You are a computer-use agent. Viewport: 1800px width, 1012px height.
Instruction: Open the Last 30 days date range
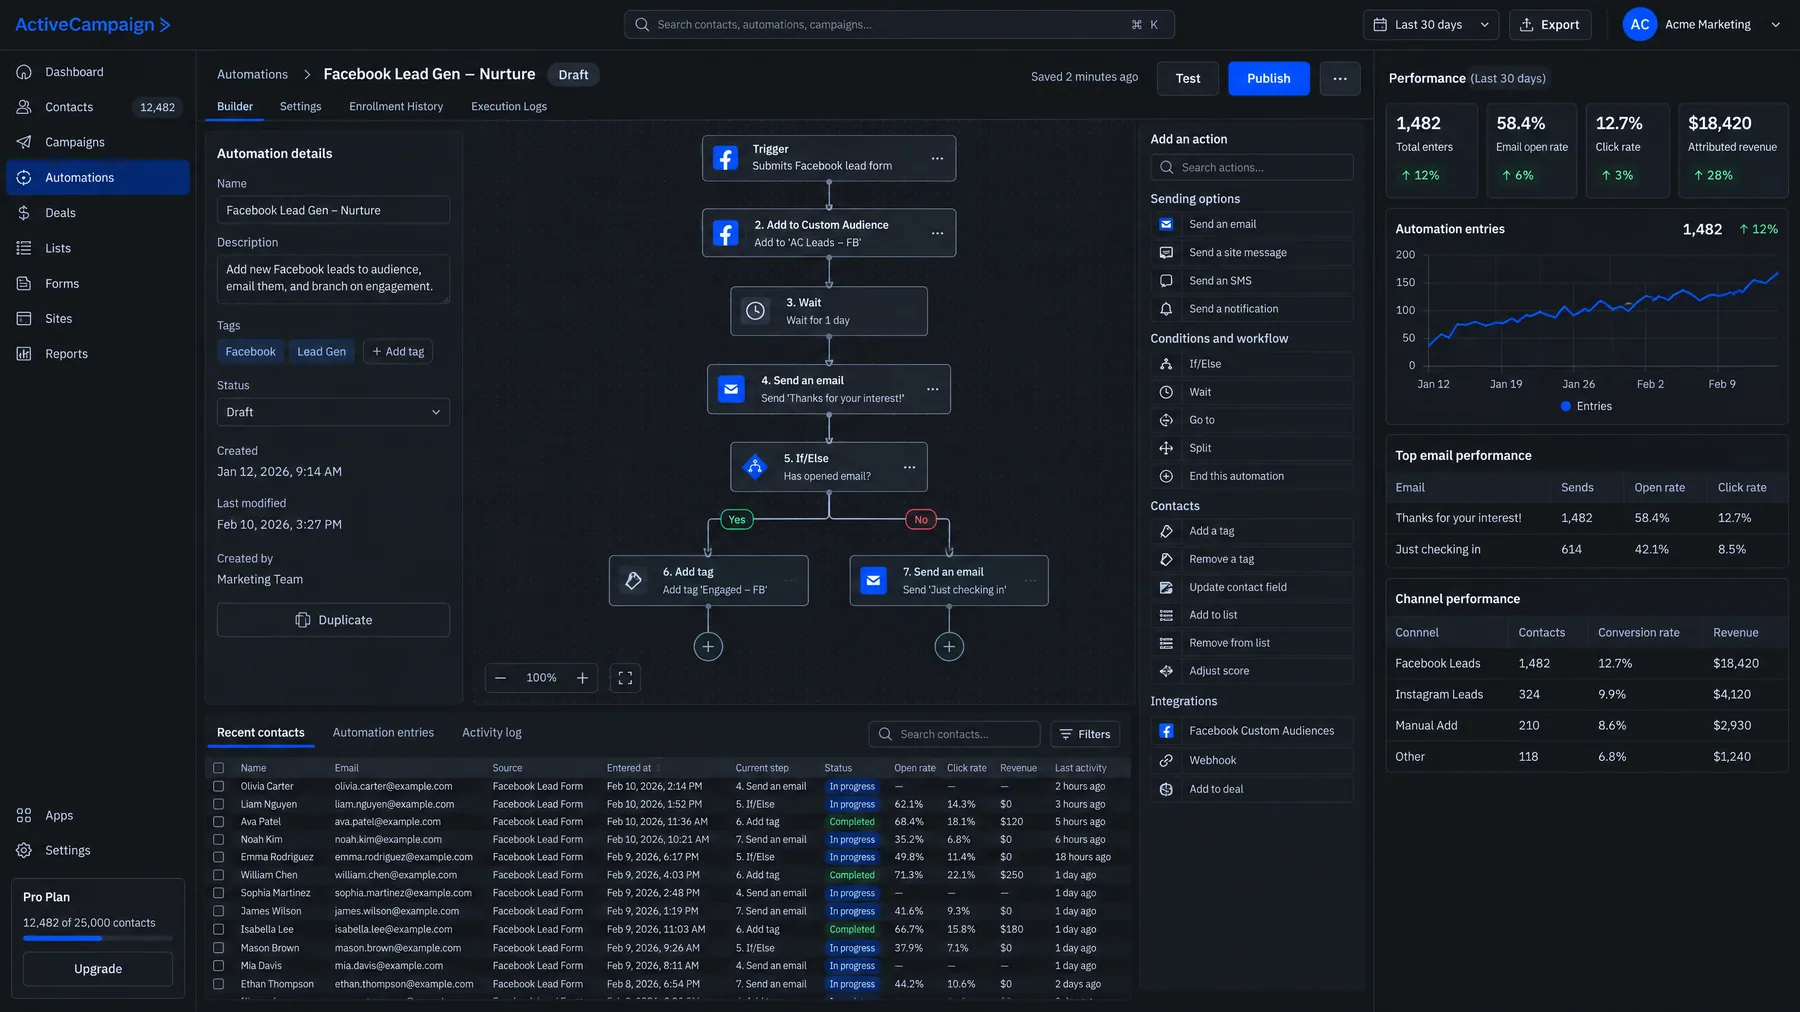coord(1430,25)
